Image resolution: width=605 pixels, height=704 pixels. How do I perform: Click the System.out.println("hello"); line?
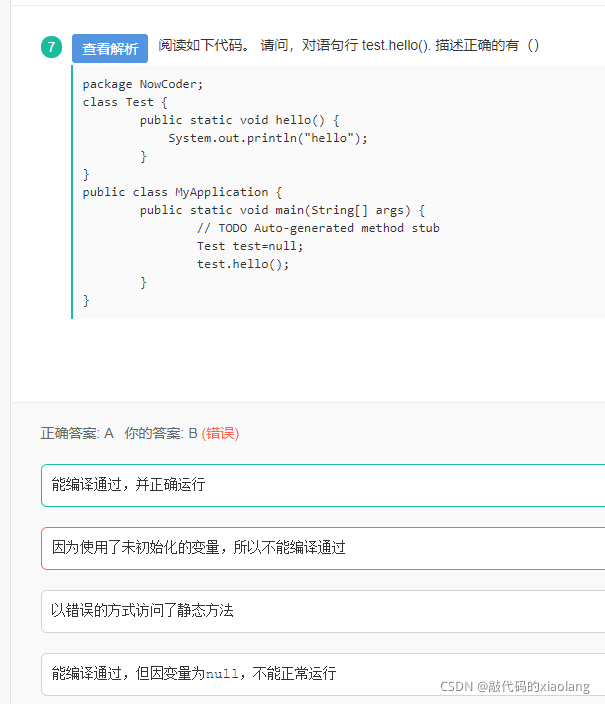[x=268, y=138]
